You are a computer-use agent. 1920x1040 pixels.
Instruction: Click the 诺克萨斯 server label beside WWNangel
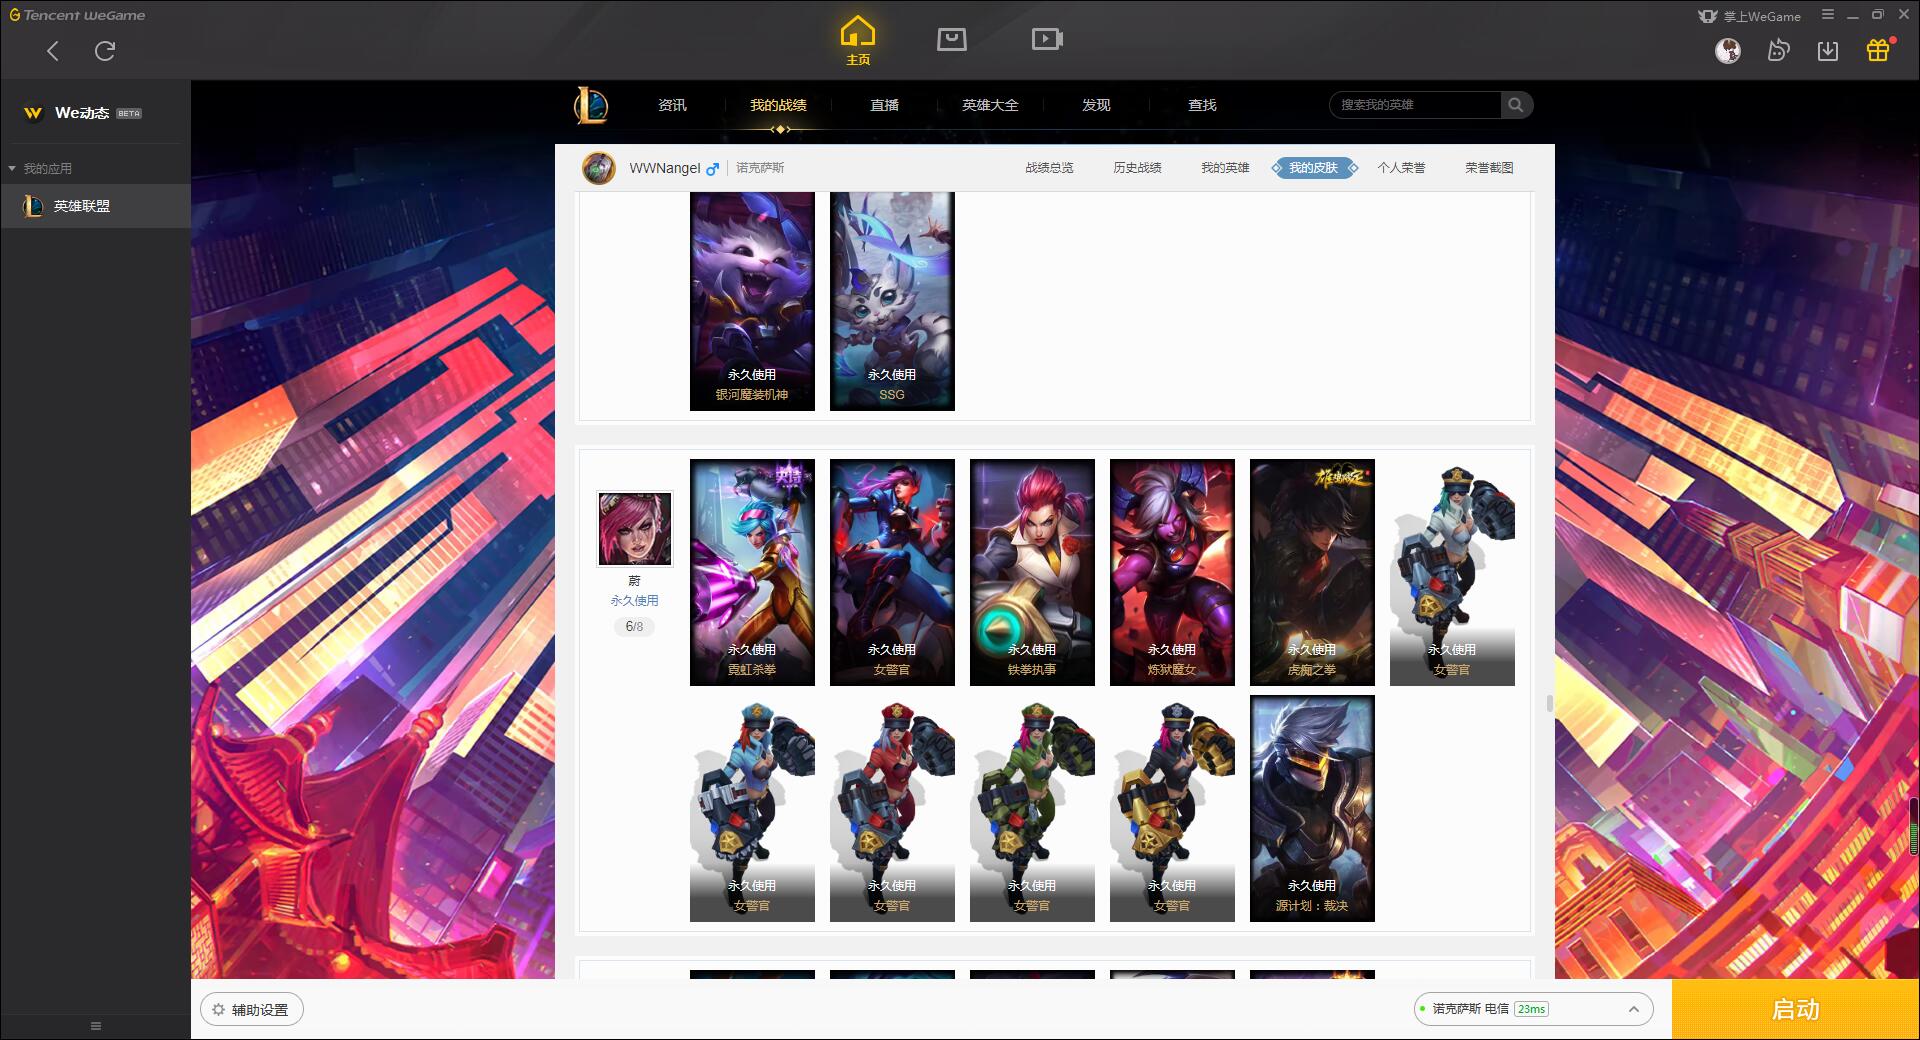[760, 168]
